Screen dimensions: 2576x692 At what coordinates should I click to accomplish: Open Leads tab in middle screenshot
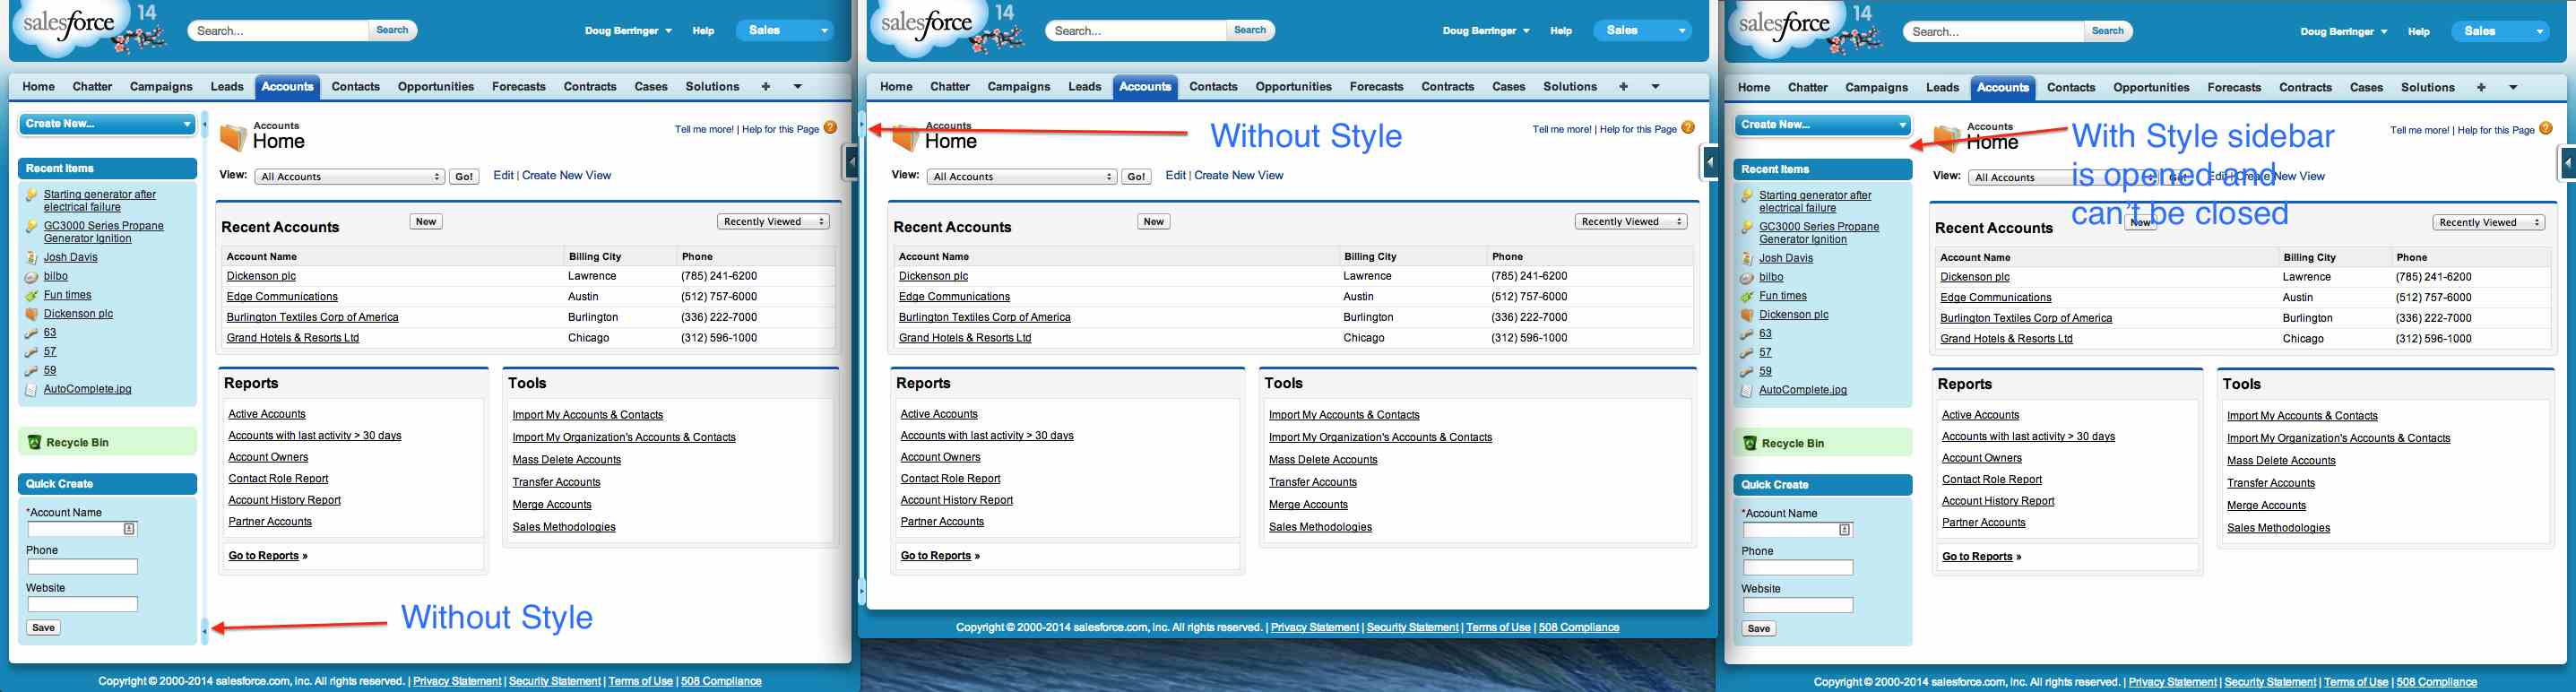click(1085, 87)
